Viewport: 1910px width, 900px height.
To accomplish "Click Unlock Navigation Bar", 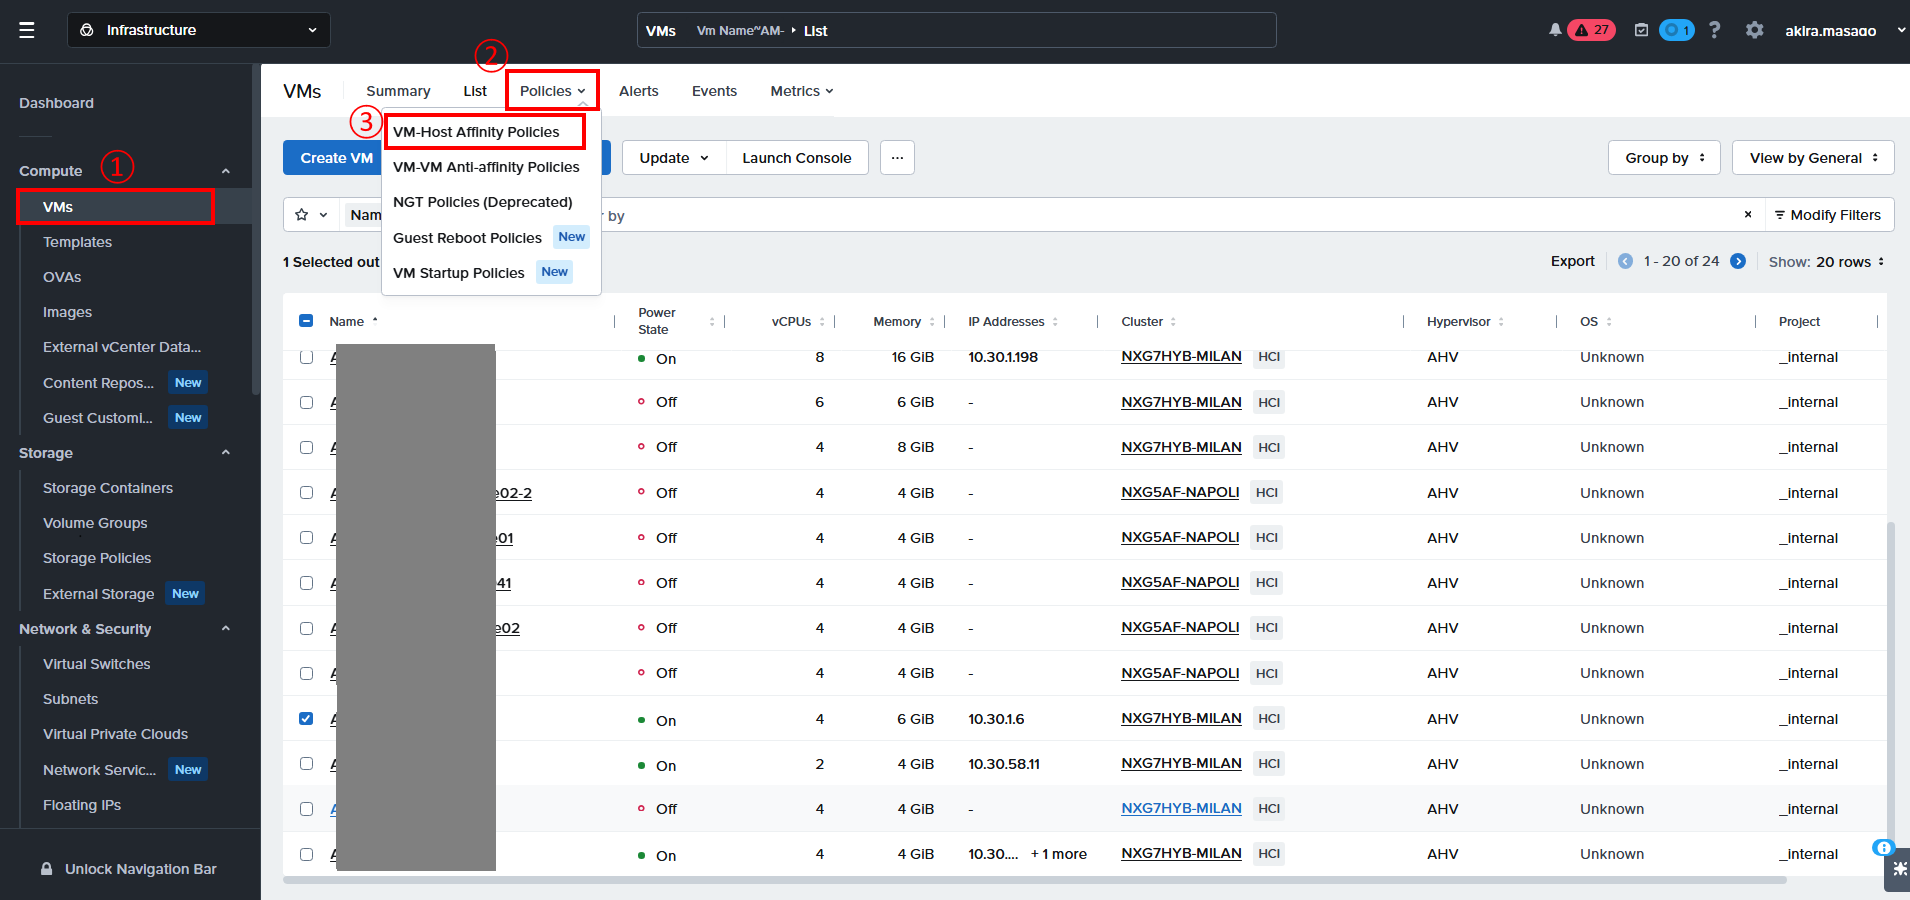I will click(x=141, y=869).
